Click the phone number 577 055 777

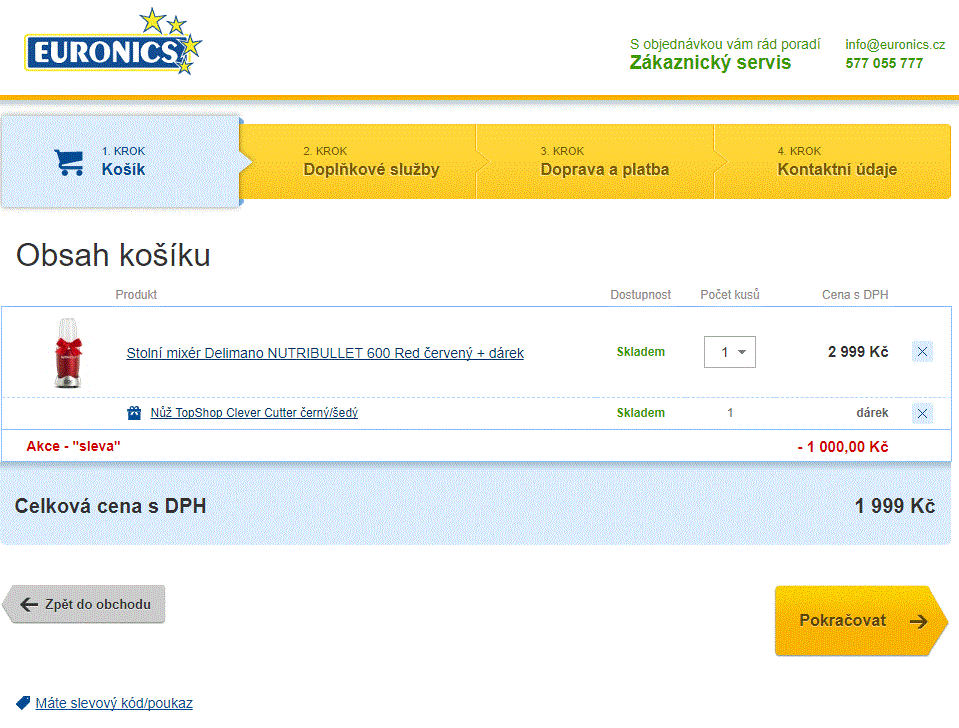884,63
